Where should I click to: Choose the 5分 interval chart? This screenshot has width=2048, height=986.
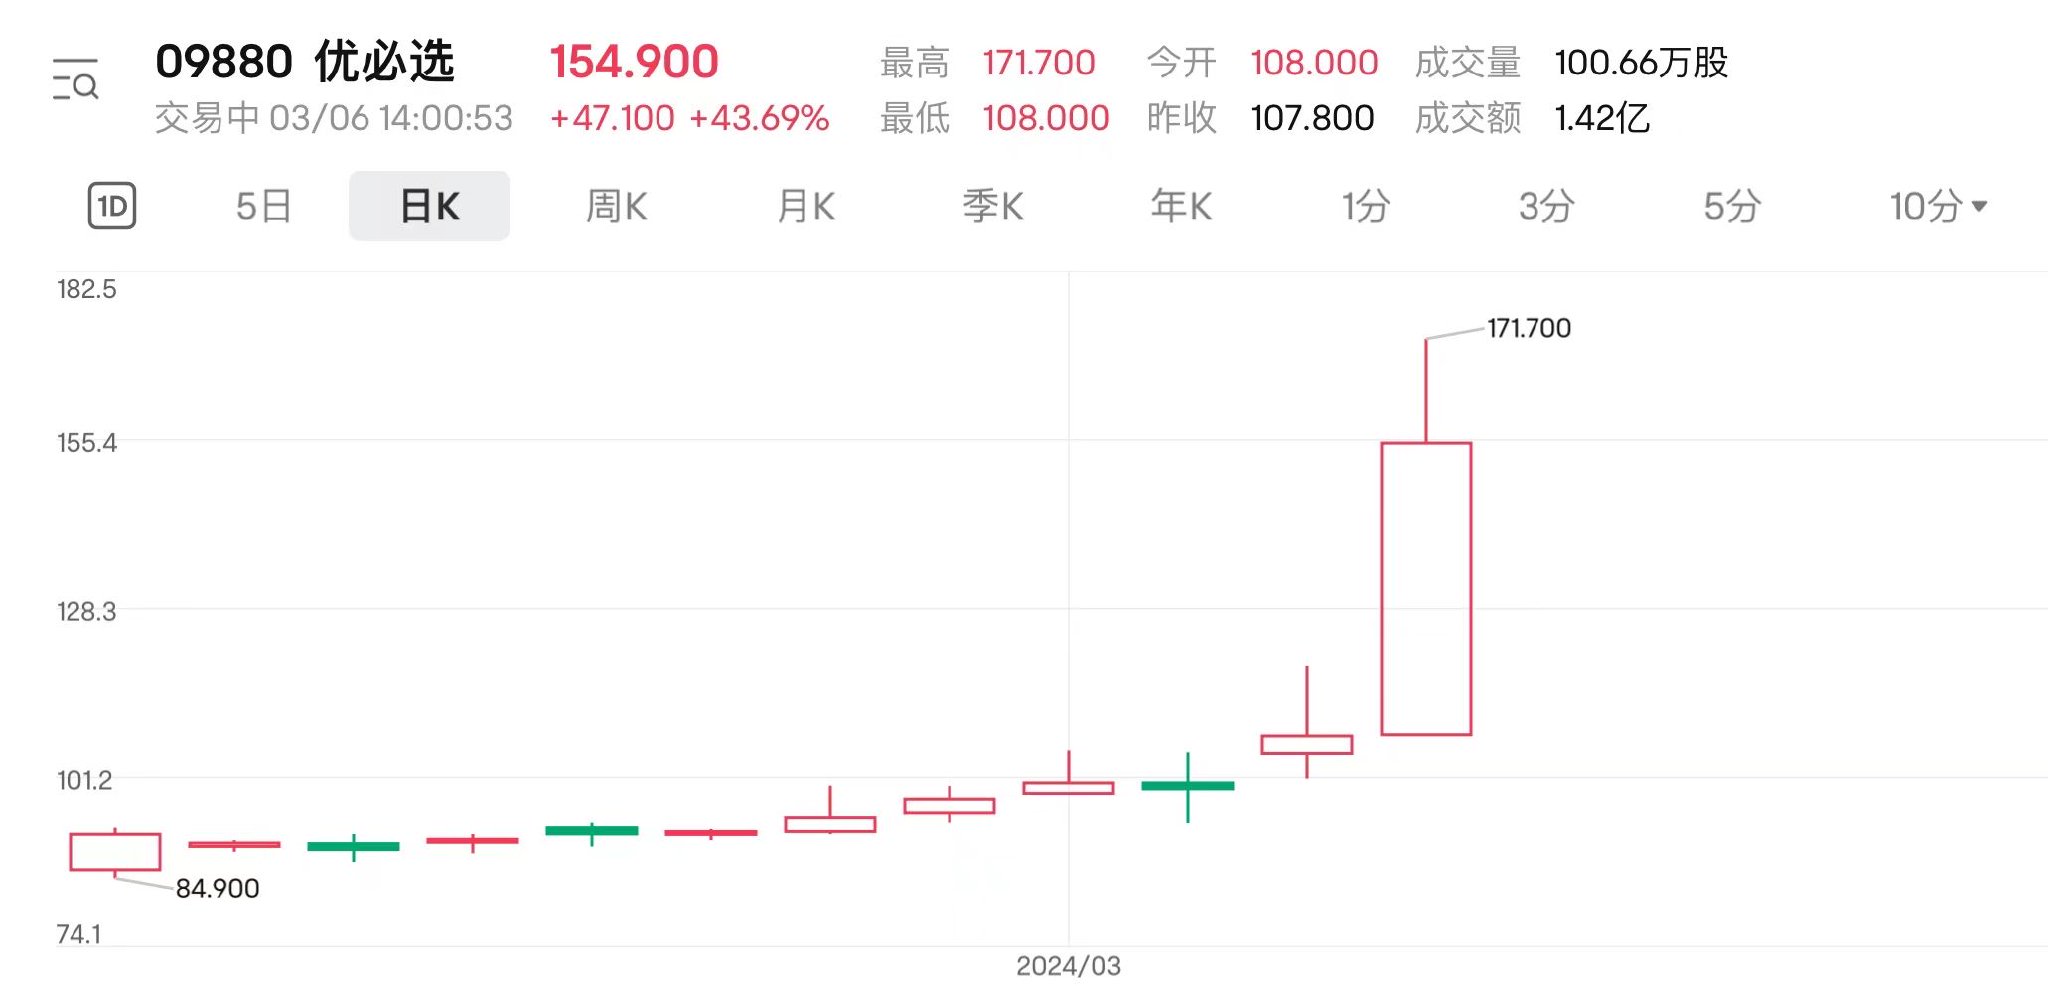pyautogui.click(x=1732, y=206)
